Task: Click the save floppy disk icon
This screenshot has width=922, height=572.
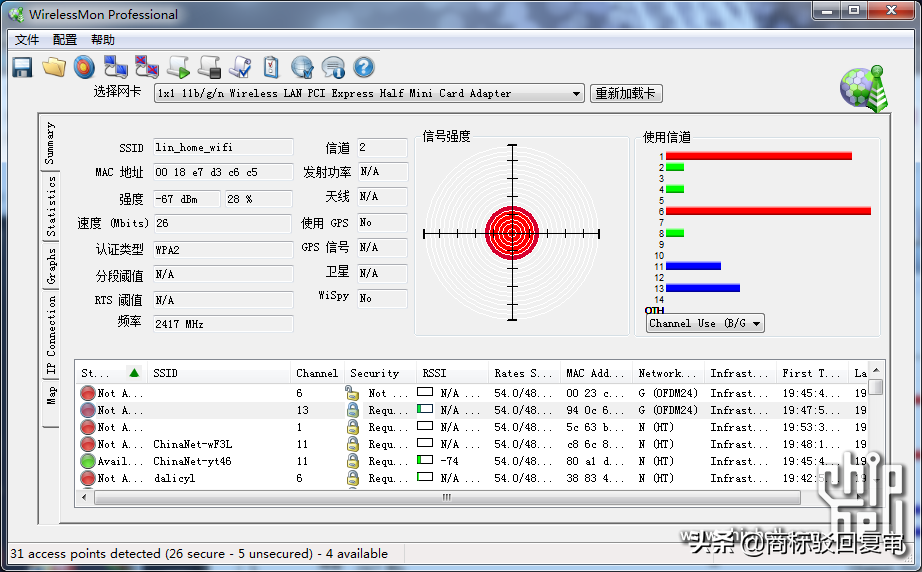Action: pyautogui.click(x=22, y=68)
